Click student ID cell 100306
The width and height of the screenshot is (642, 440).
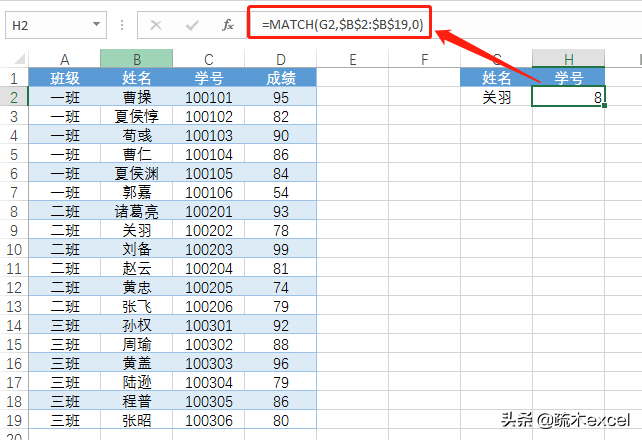209,420
